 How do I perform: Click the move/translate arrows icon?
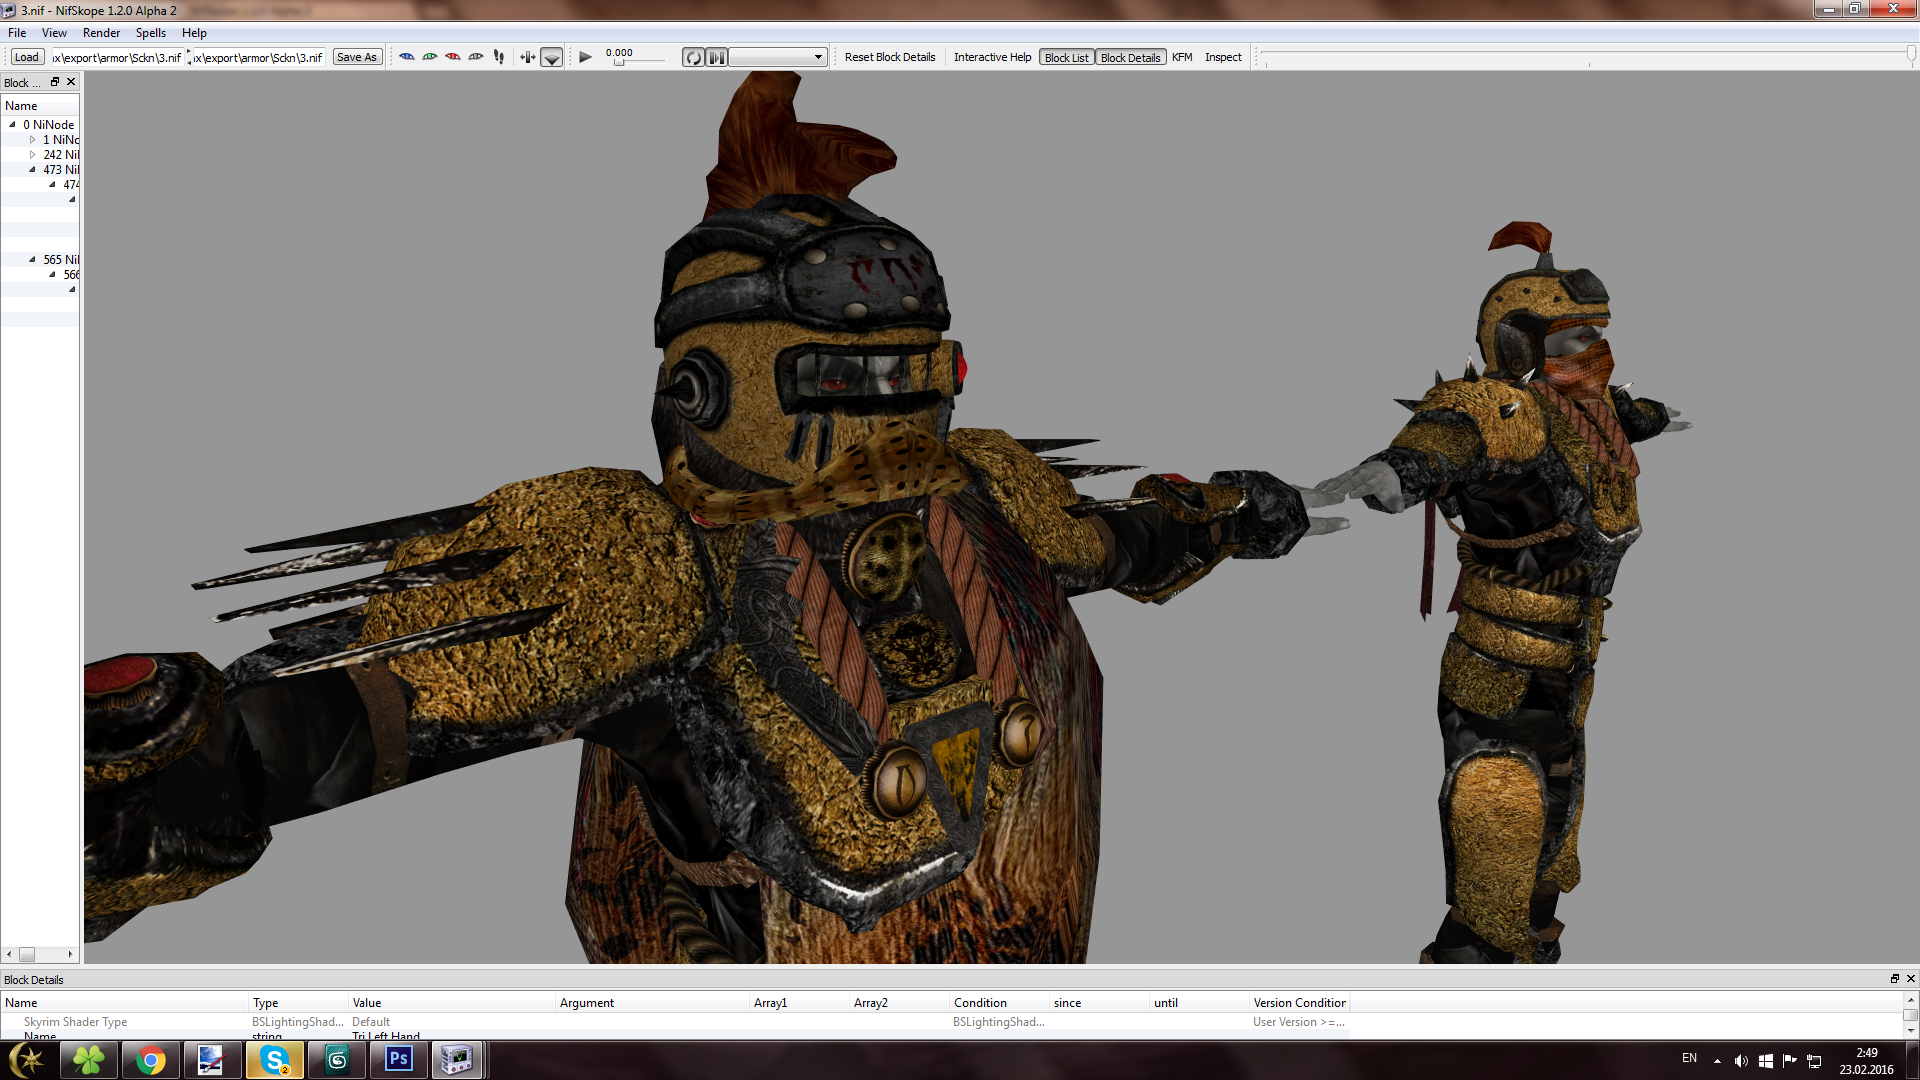[x=527, y=57]
